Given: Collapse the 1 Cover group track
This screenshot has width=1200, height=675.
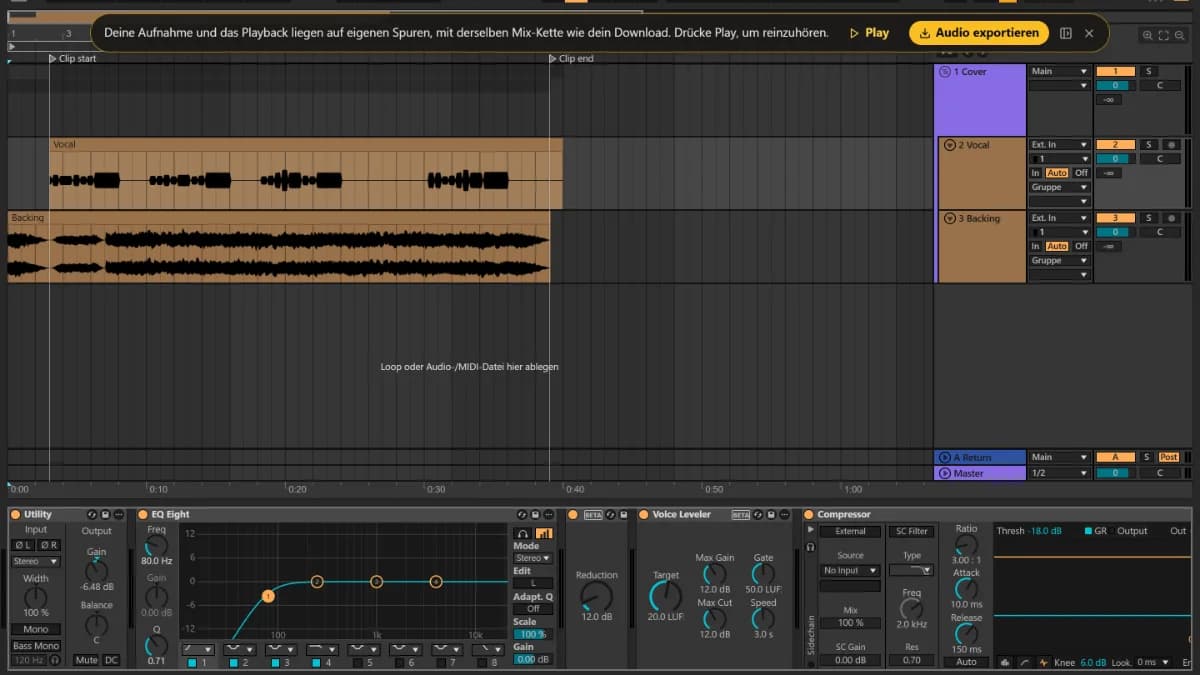Looking at the screenshot, I should click(945, 72).
